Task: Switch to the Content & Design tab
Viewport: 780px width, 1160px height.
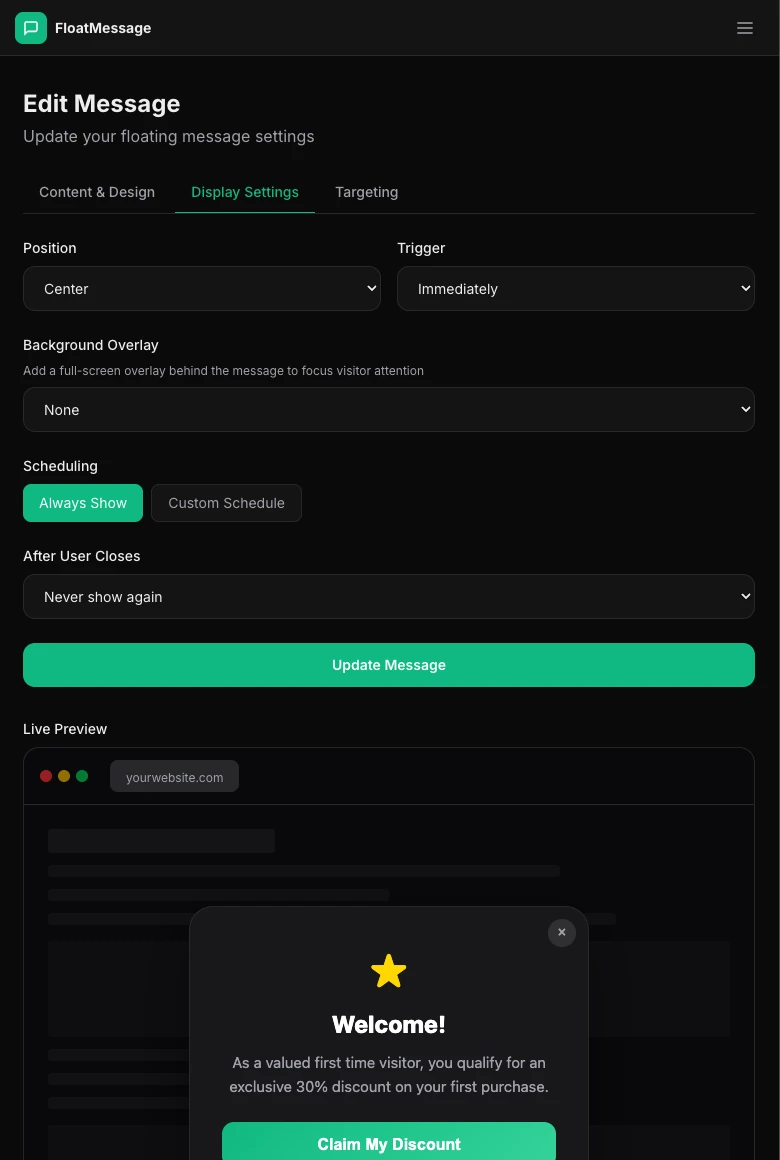Action: (97, 192)
